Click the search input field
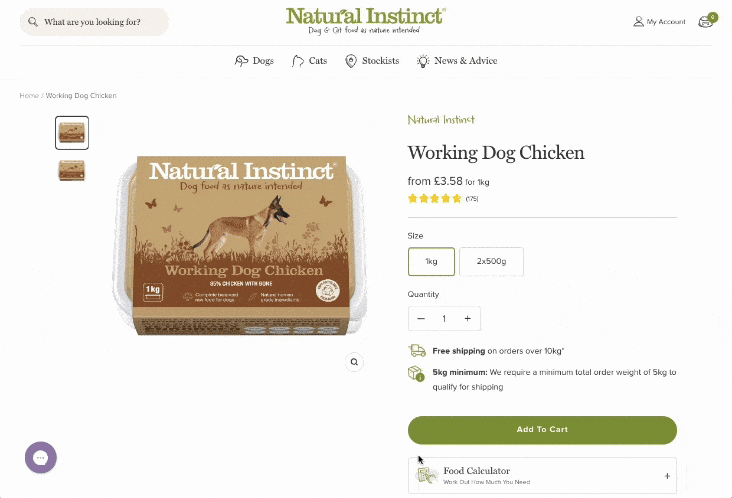This screenshot has height=498, width=732. click(x=102, y=21)
